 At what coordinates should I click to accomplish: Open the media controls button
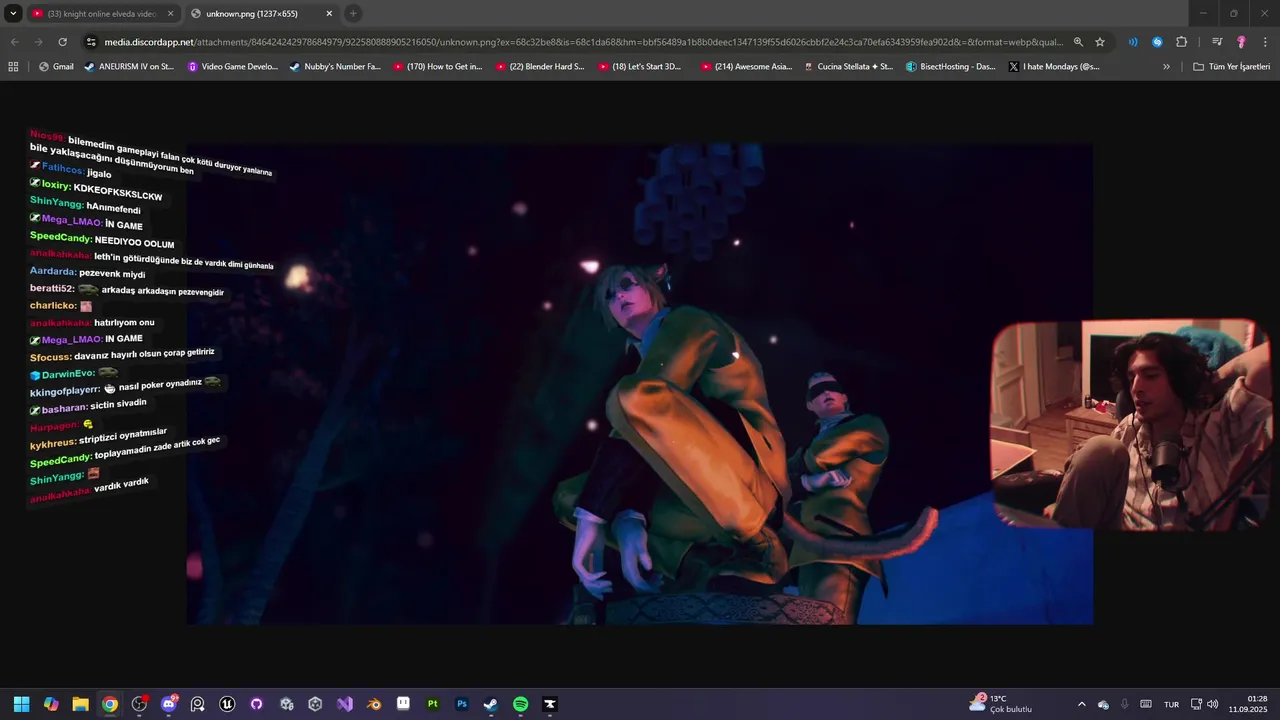point(1217,42)
